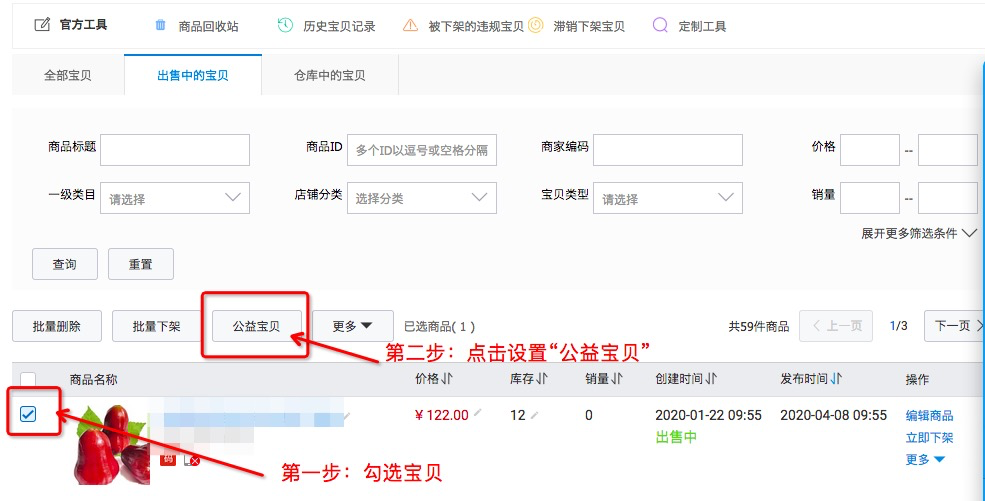Click 编辑商品 link
Viewport: 985px width, 501px height.
(x=929, y=415)
